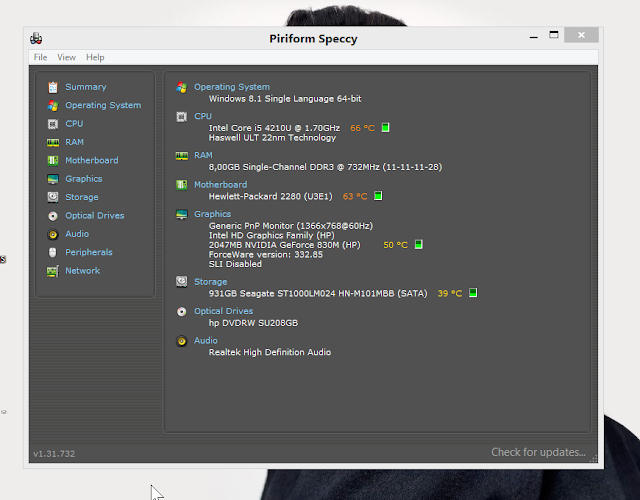Open the File menu
640x500 pixels.
(40, 58)
